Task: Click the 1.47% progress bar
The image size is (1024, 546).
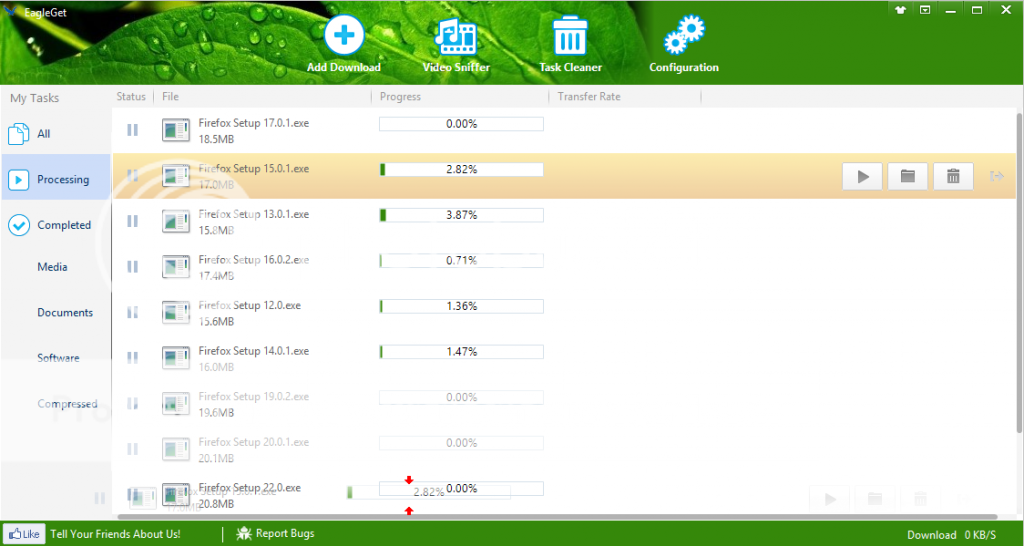Action: click(461, 352)
